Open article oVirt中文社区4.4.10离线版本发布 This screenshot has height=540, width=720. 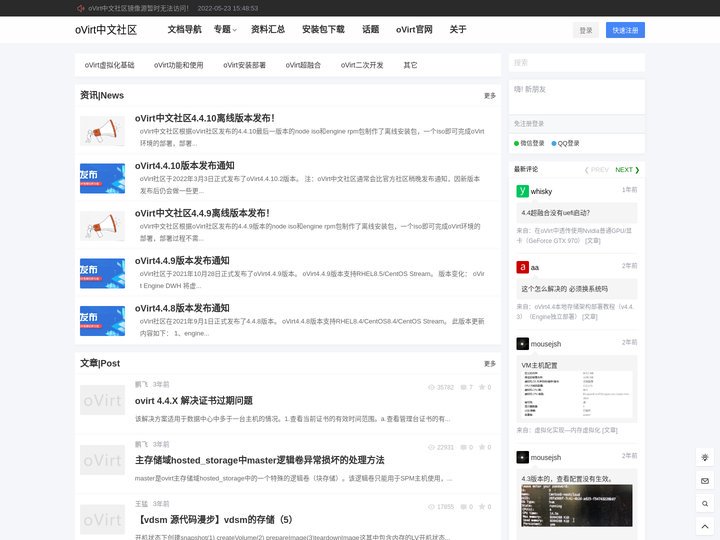click(x=205, y=118)
